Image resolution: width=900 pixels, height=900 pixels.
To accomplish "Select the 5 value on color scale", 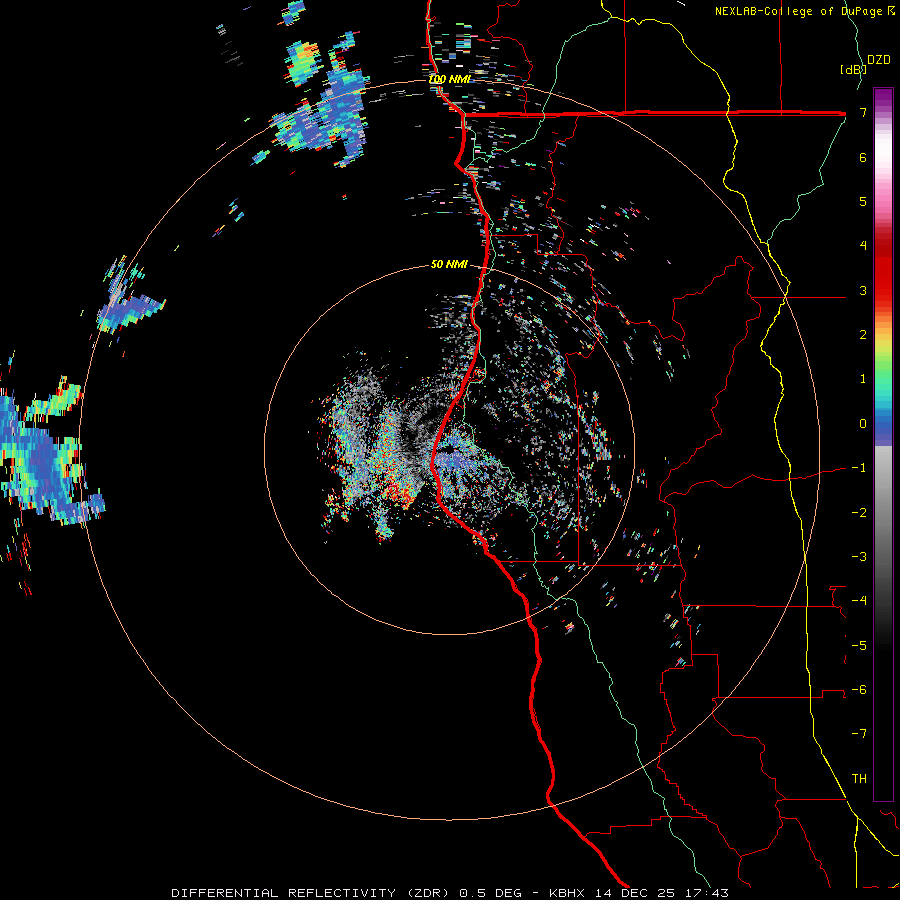I will coord(863,201).
